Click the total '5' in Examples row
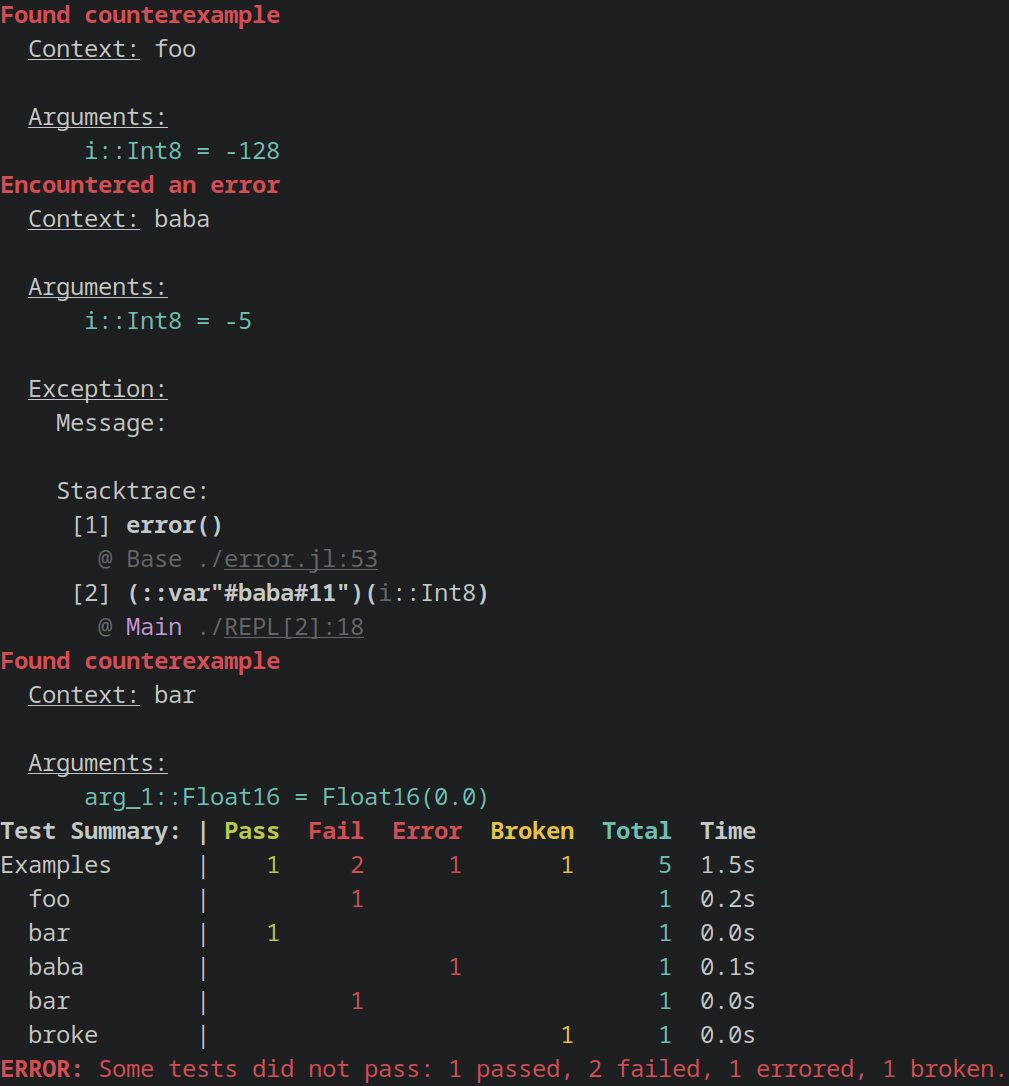 (665, 864)
